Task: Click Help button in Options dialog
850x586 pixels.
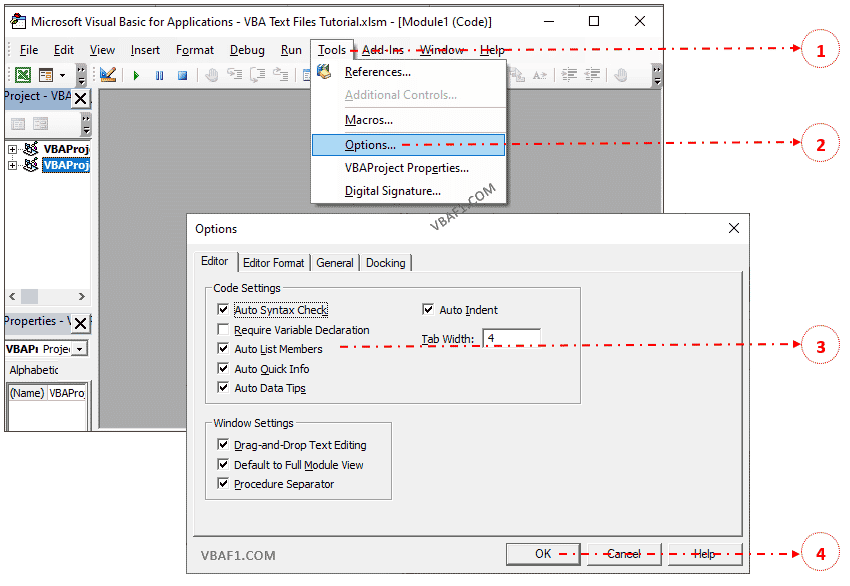Action: 705,554
